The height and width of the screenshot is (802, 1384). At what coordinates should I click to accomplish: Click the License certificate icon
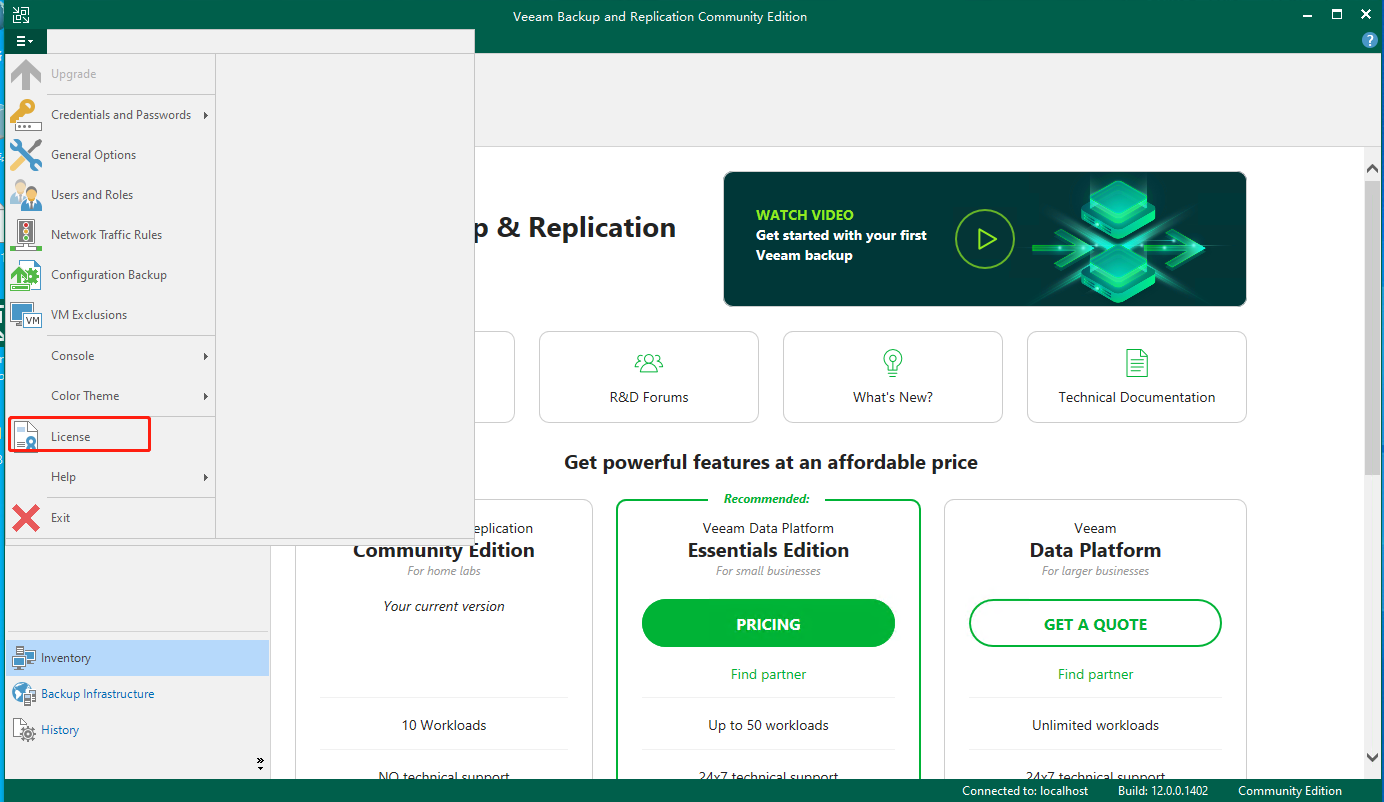26,437
